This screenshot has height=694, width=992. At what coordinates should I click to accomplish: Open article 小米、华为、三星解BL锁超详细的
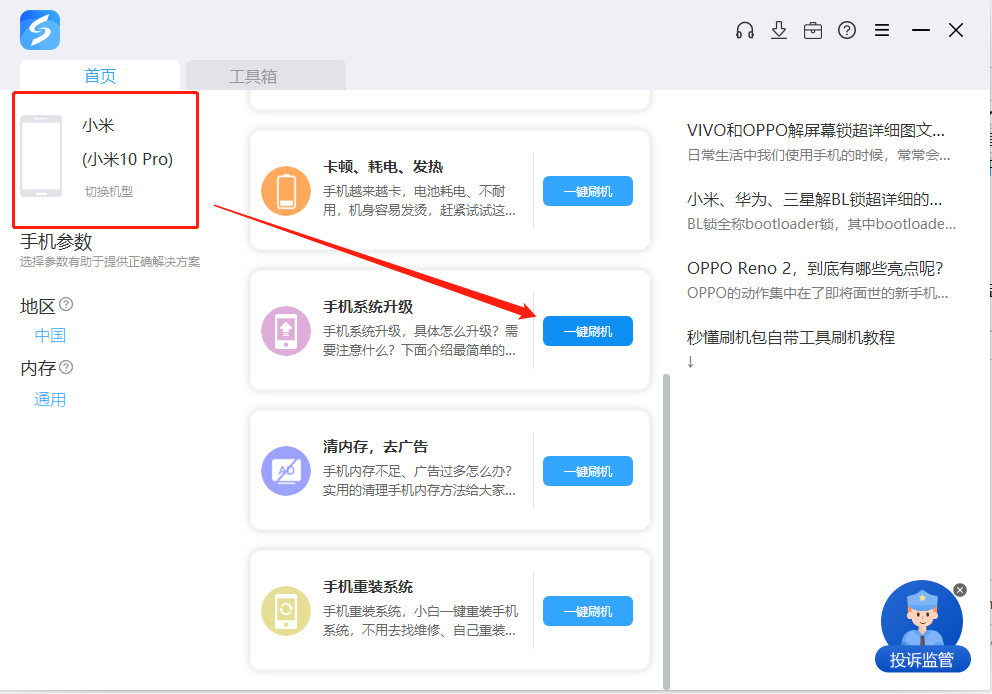814,199
